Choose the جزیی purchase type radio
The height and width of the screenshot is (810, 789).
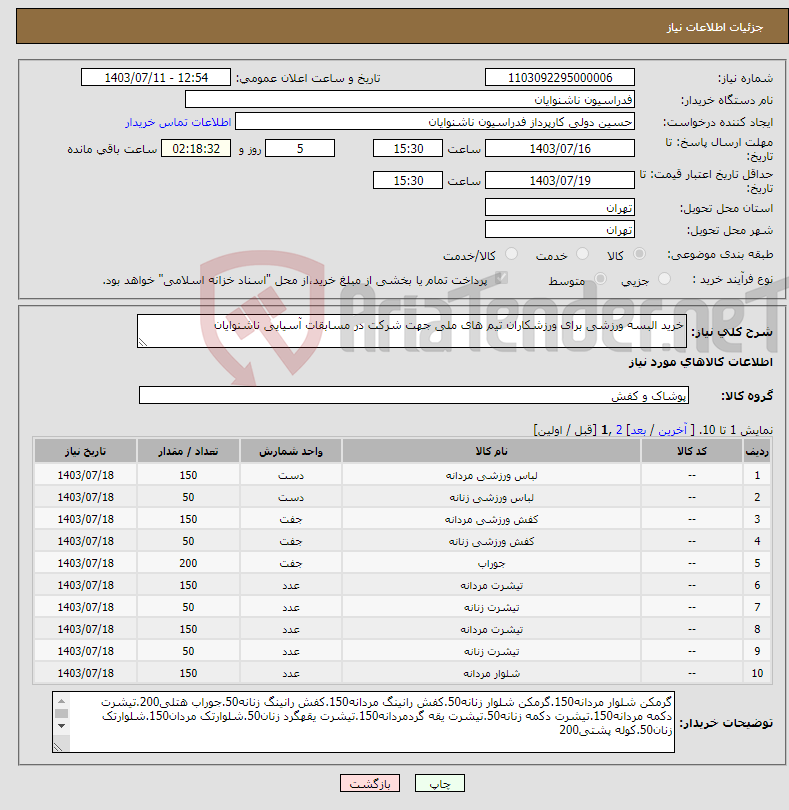click(664, 279)
